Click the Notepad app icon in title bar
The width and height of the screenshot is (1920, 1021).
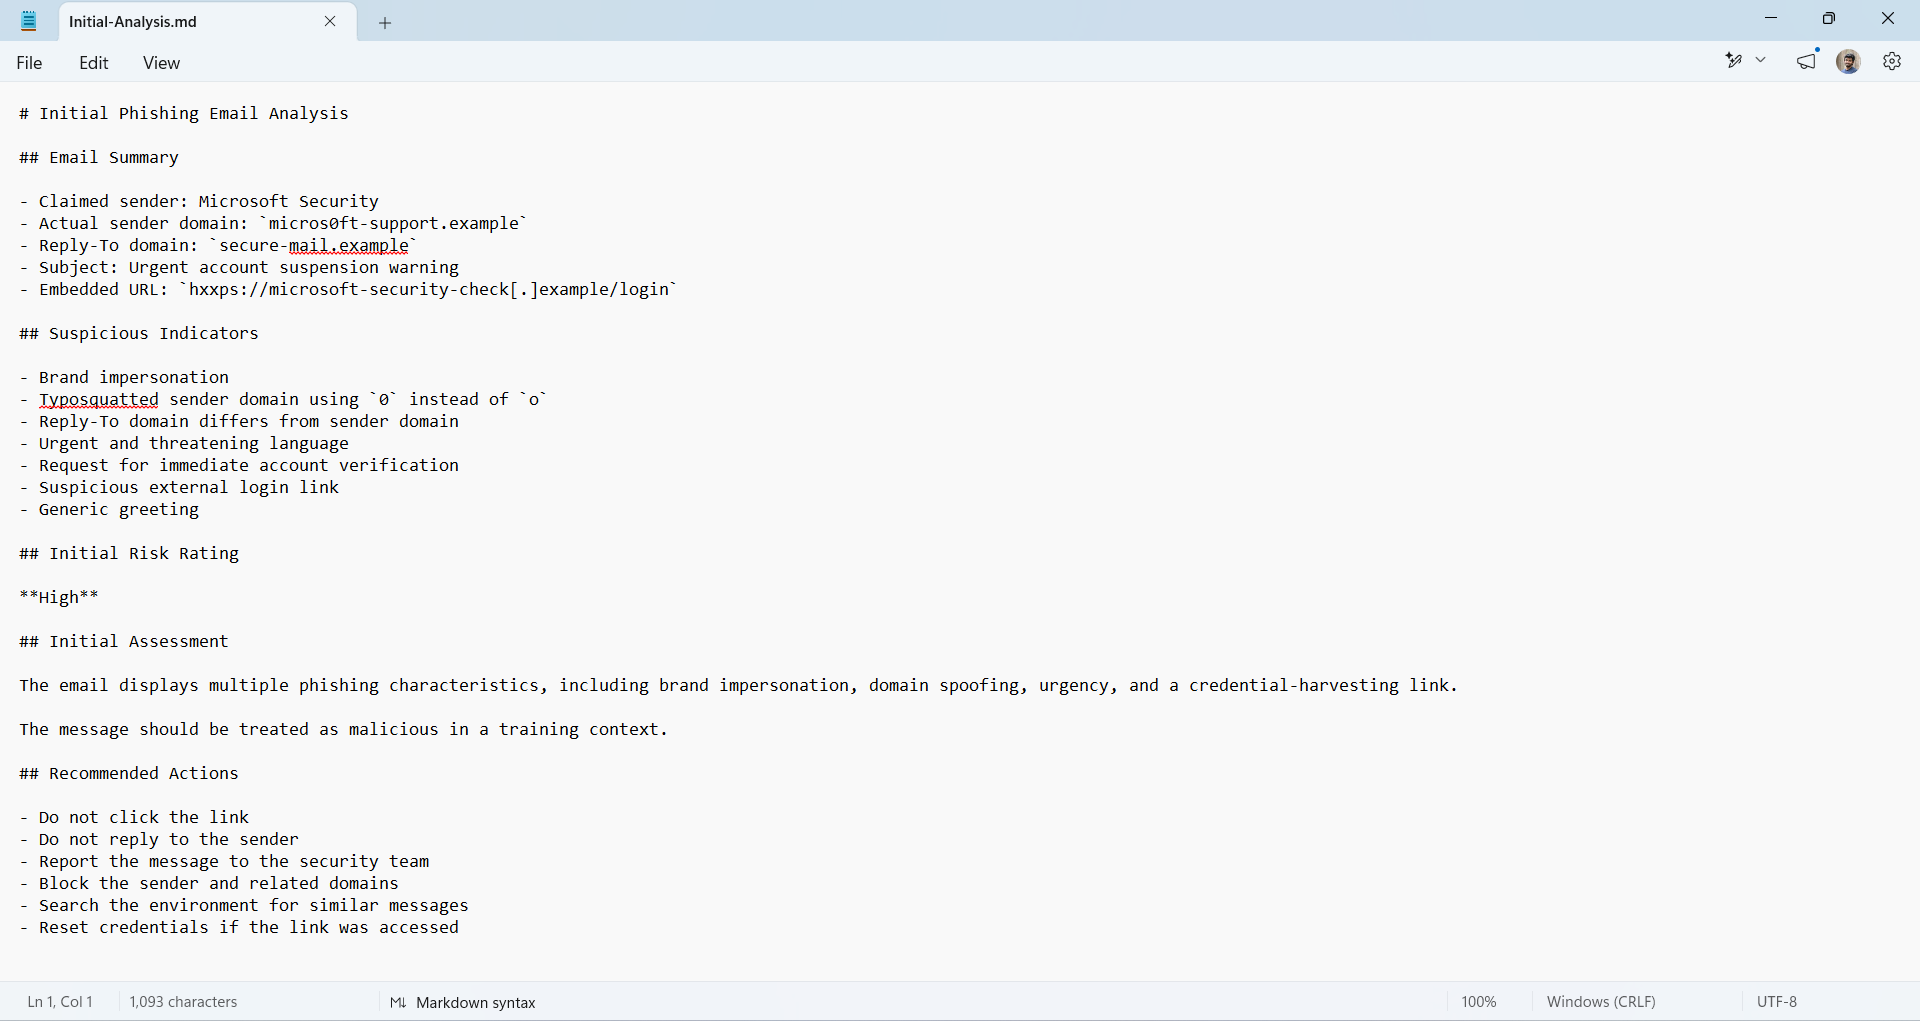pos(29,21)
